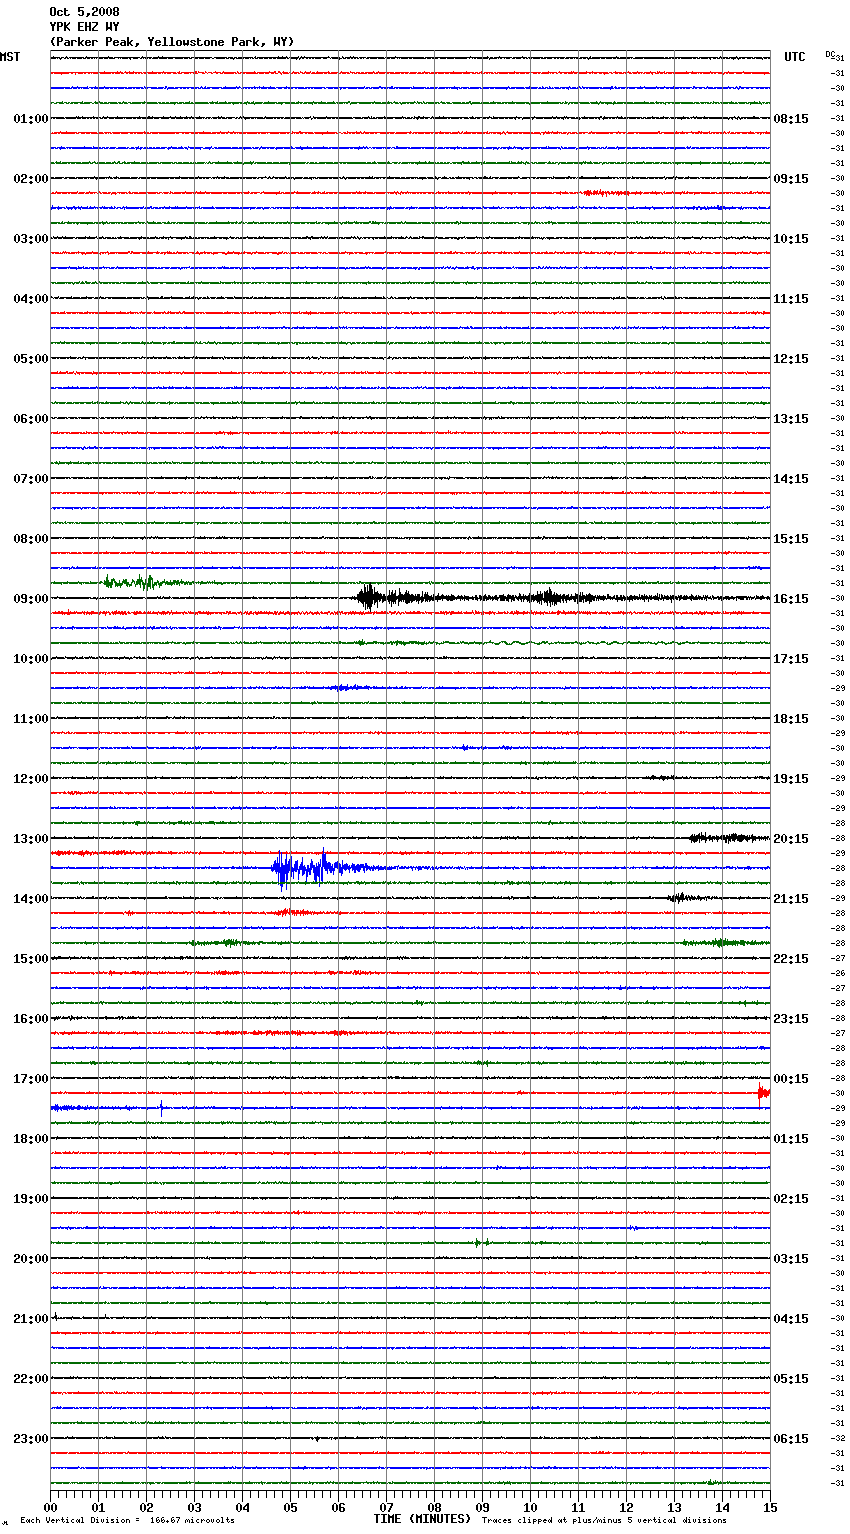
Task: Select the "10:00" MST time label
Action: click(31, 659)
